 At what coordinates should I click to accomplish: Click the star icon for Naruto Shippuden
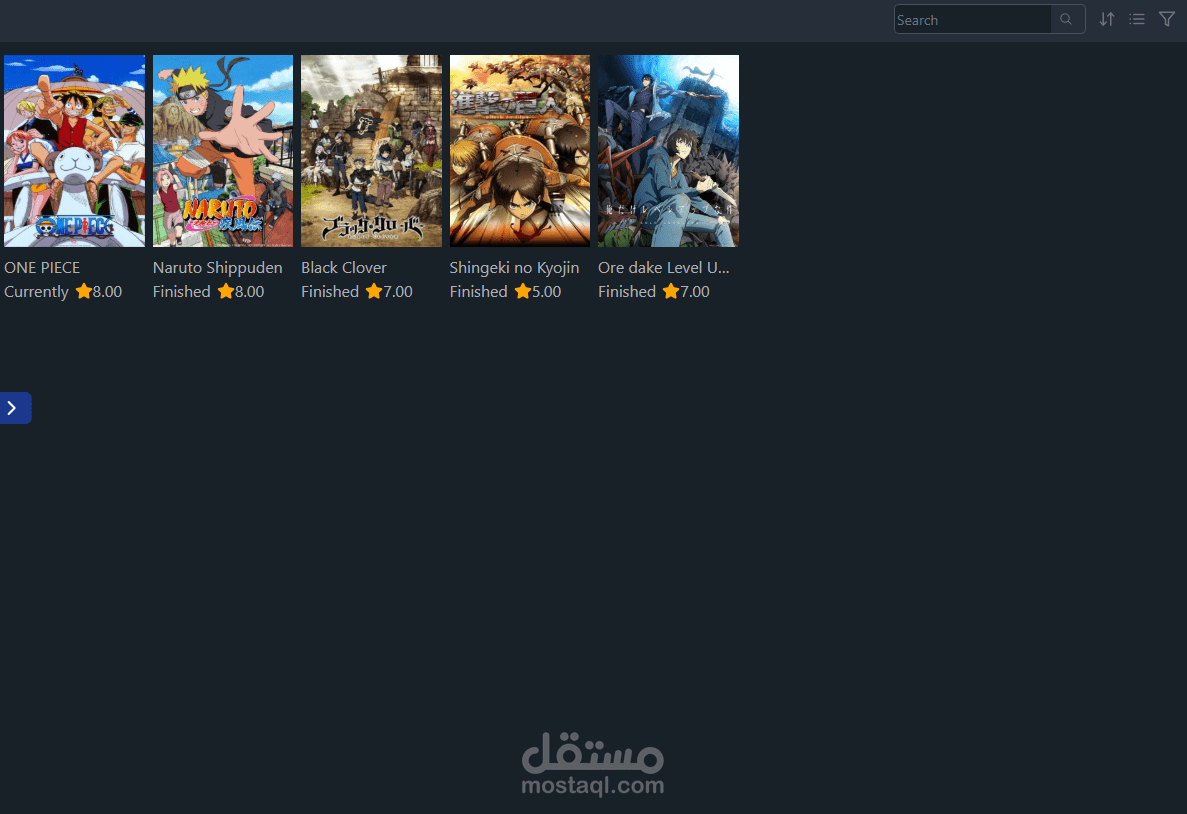coord(226,292)
